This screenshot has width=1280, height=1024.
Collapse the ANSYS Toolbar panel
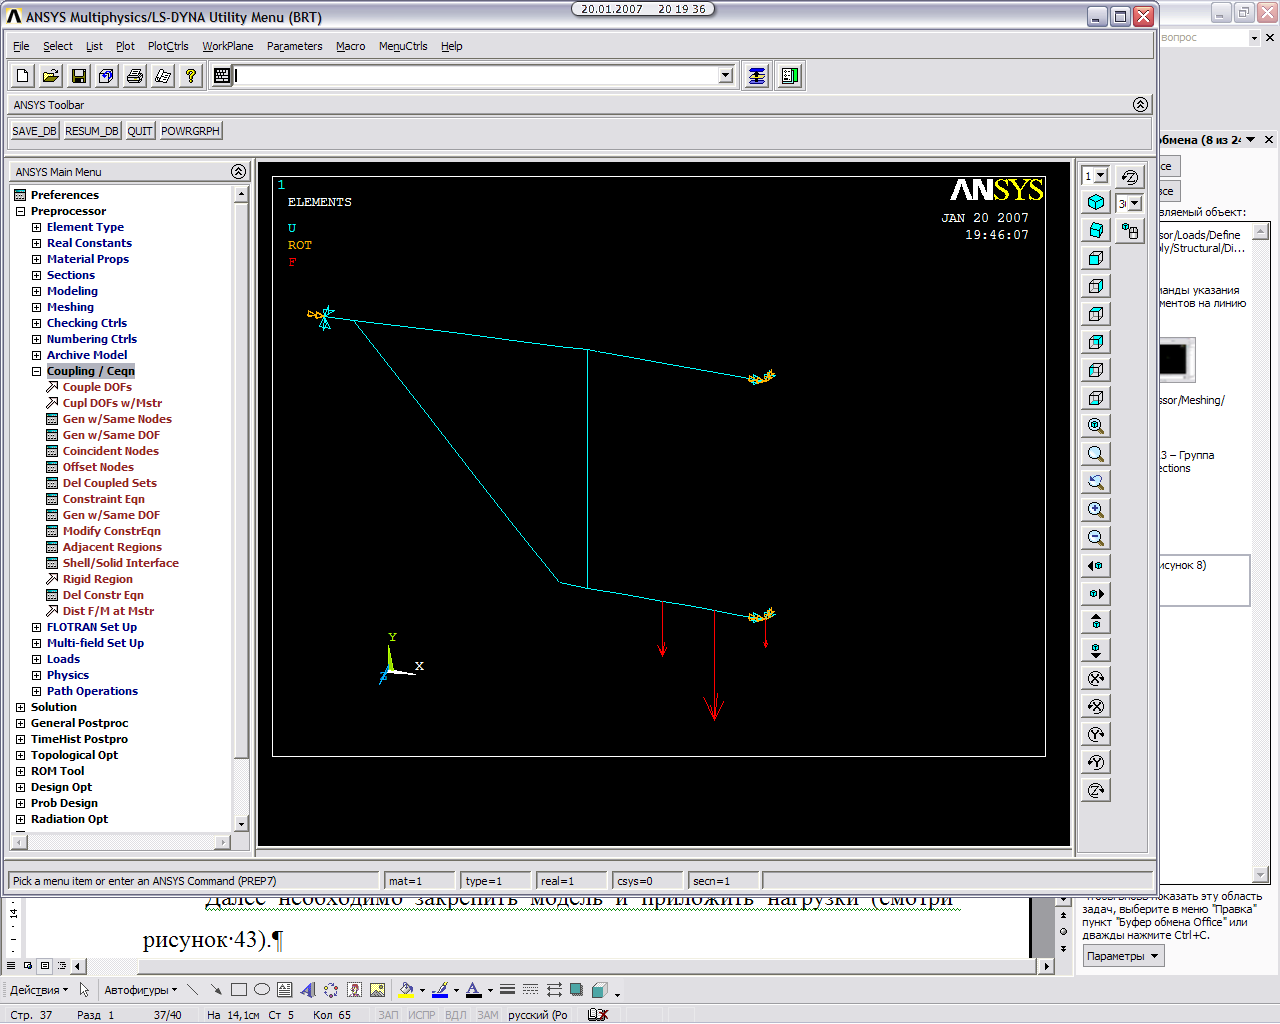coord(1140,104)
